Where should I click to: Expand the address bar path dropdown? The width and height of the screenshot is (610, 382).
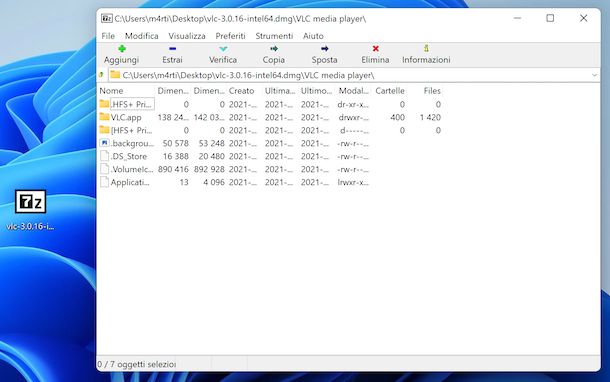click(594, 75)
